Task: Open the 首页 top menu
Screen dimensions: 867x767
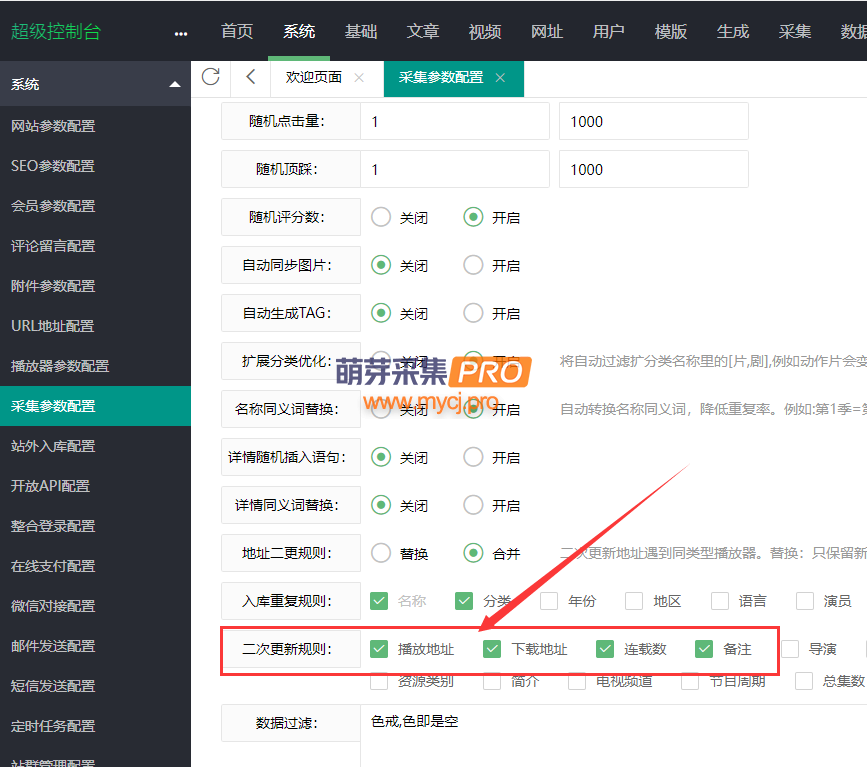Action: [x=237, y=32]
